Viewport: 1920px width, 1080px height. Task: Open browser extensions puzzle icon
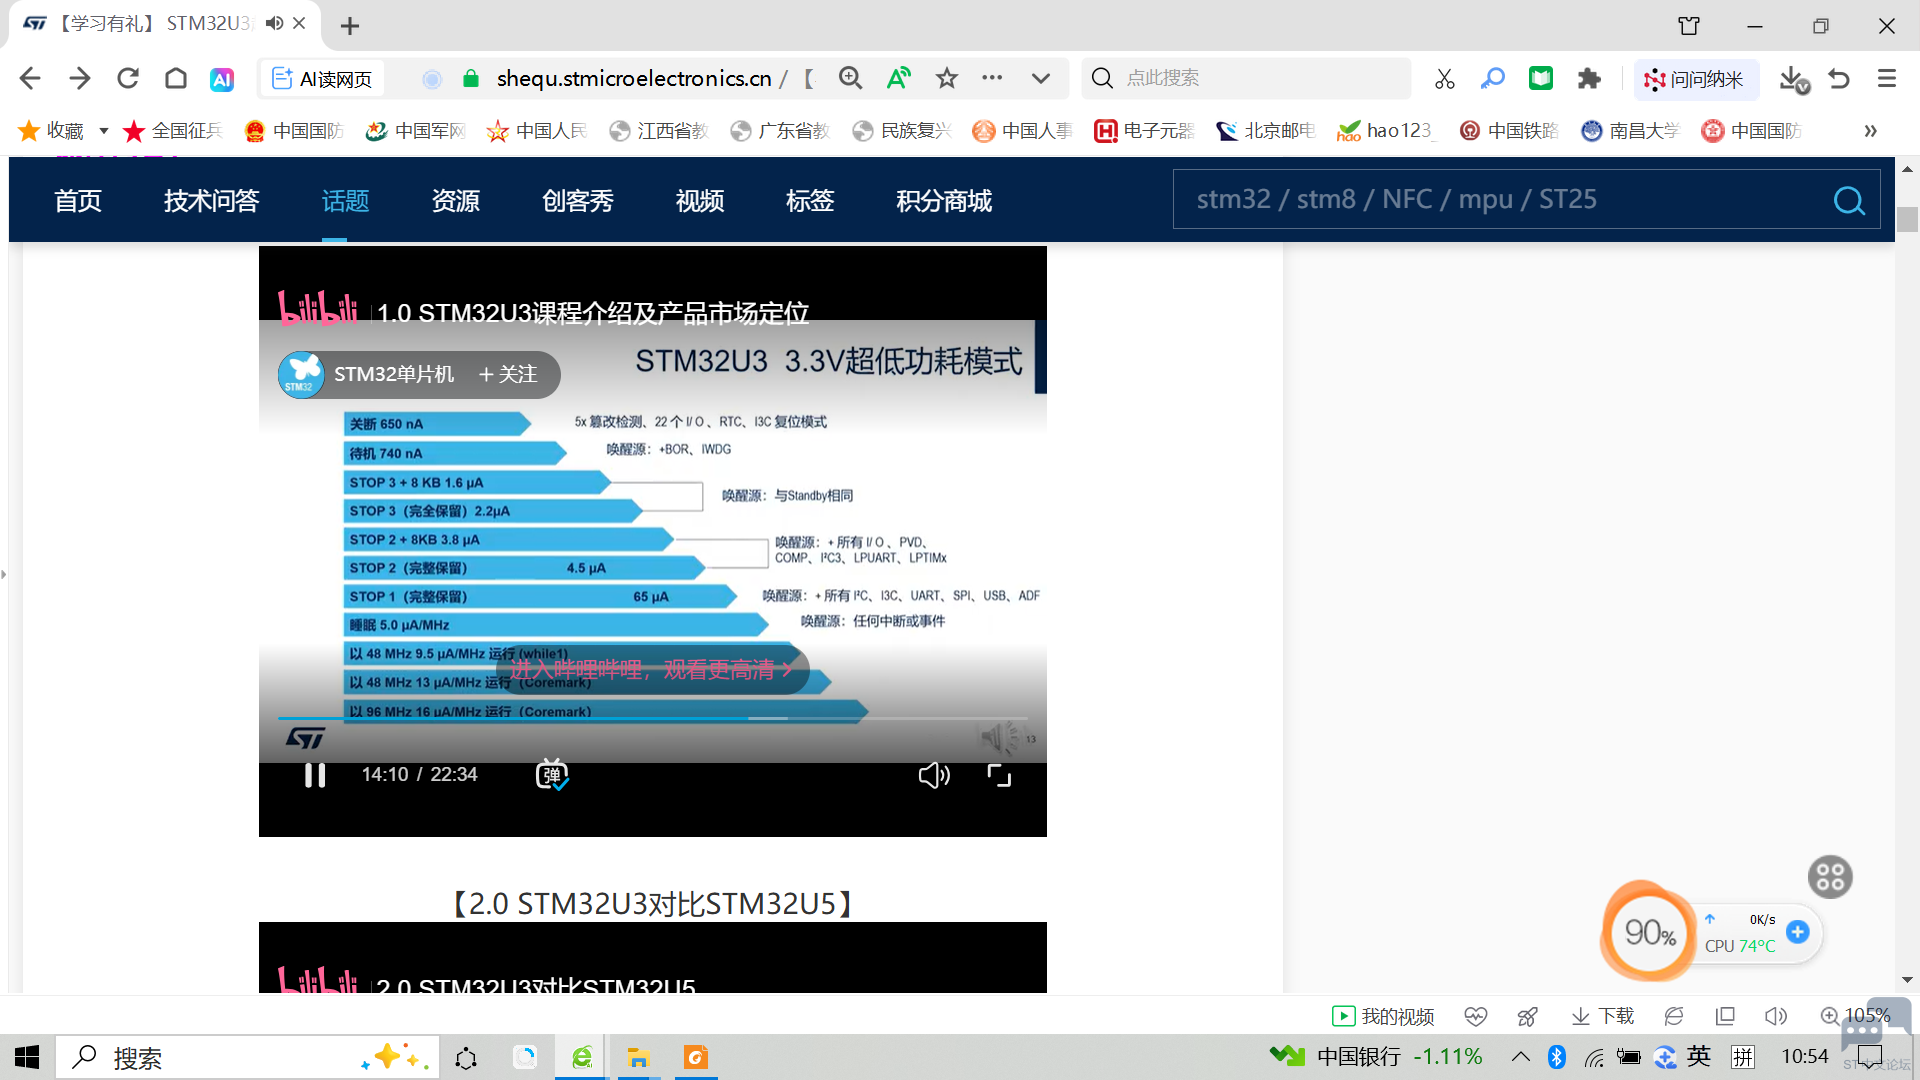point(1589,79)
